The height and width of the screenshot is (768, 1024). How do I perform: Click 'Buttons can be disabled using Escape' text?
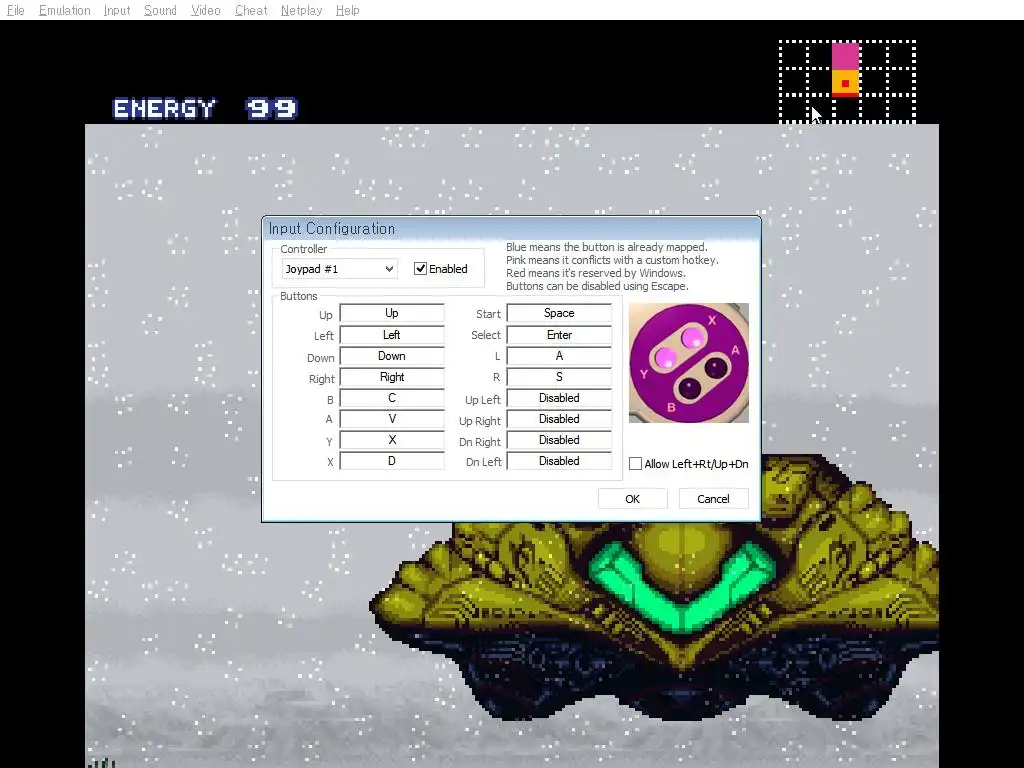point(597,286)
